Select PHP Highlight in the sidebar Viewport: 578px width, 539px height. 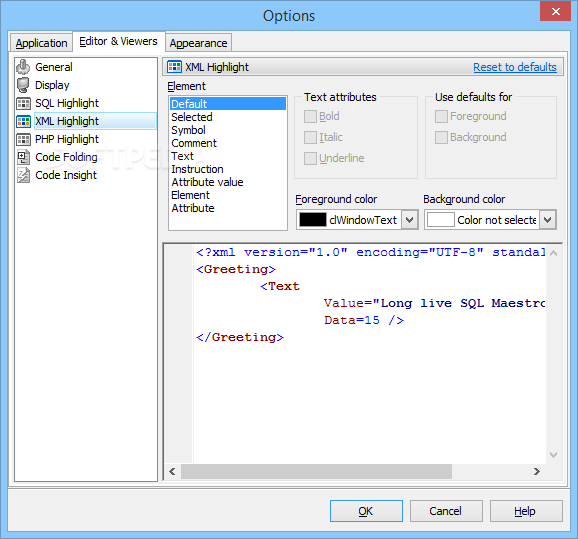[67, 139]
